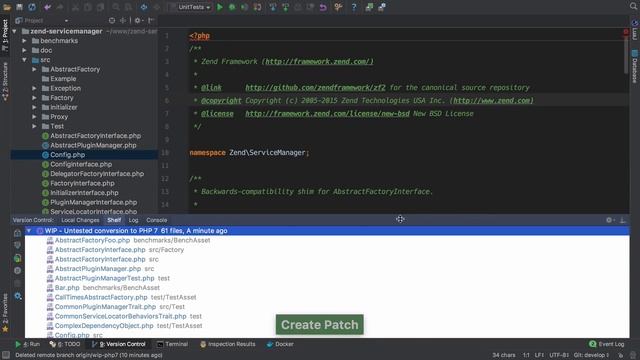The width and height of the screenshot is (640, 360).
Task: Select Bar.php in shelved files list
Action: pos(67,288)
